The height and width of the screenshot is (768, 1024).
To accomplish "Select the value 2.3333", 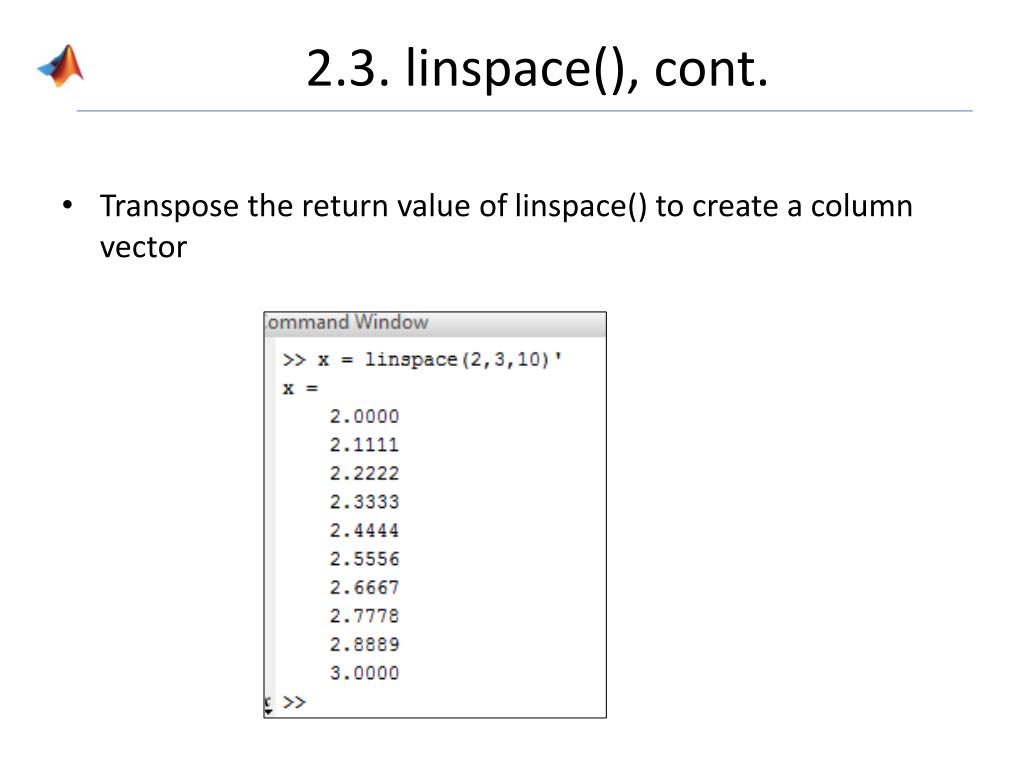I will click(364, 502).
